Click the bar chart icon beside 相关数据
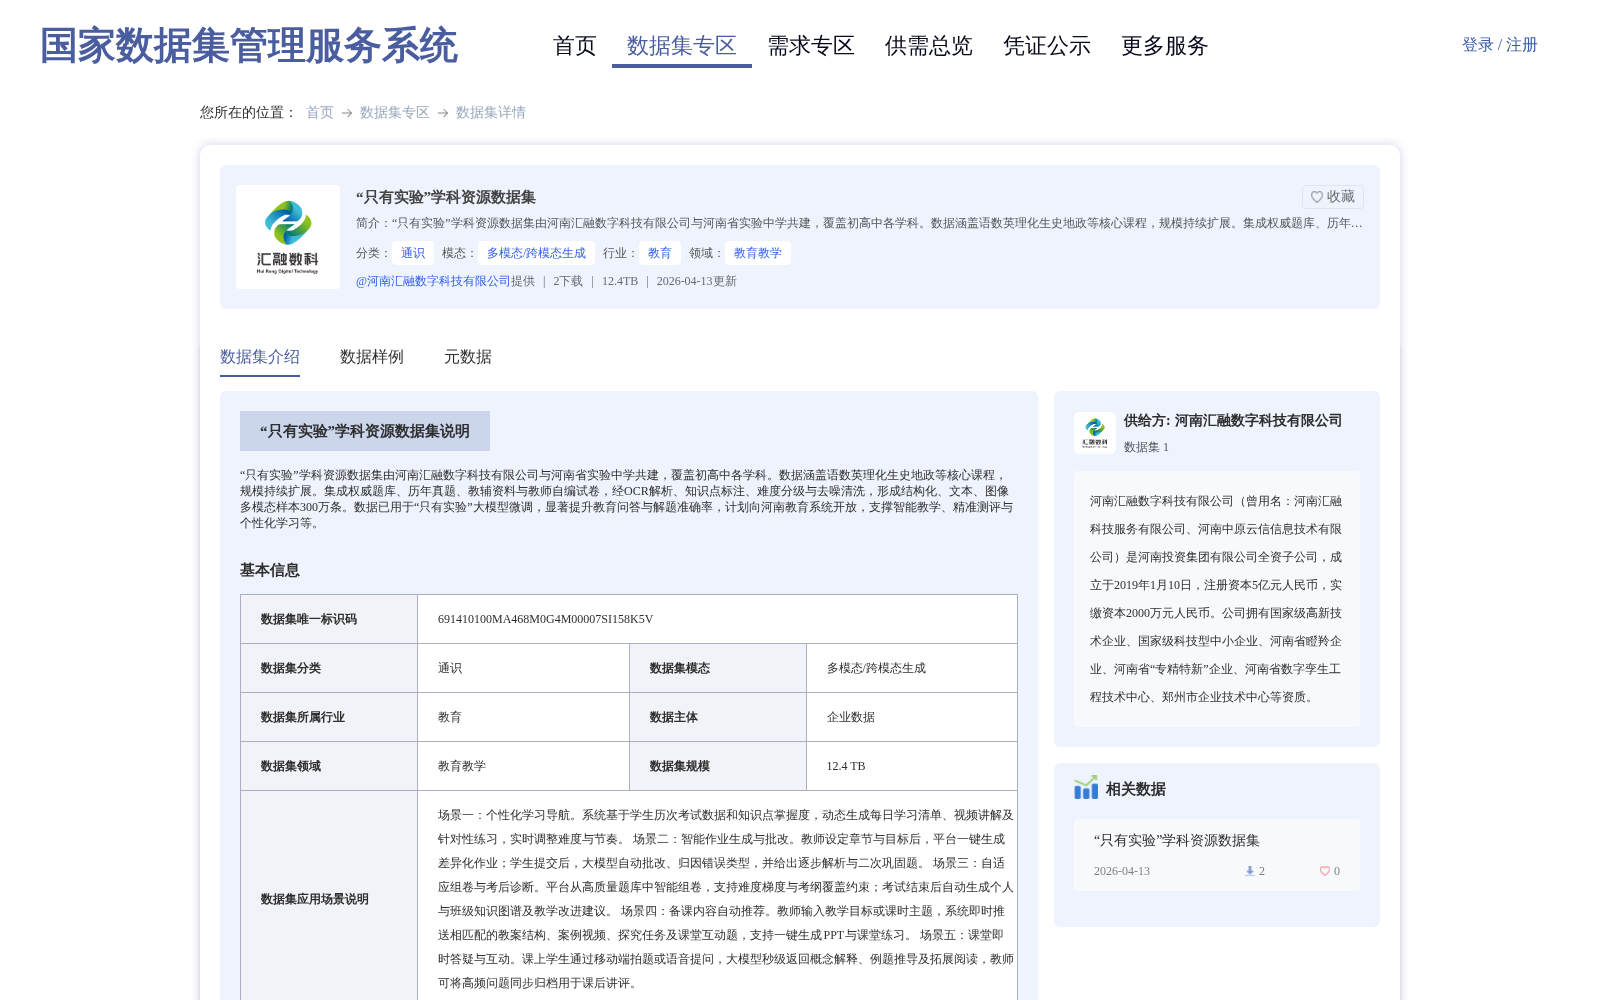This screenshot has height=1000, width=1600. (x=1086, y=788)
